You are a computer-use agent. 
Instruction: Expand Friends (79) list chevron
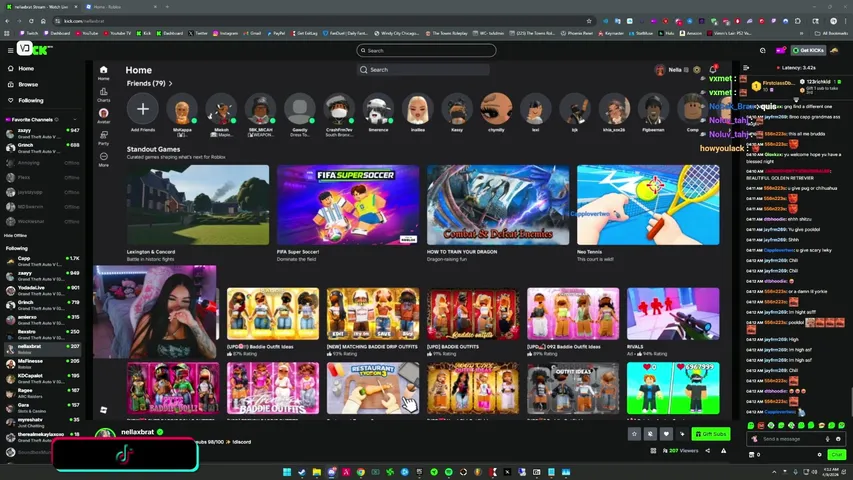click(170, 83)
